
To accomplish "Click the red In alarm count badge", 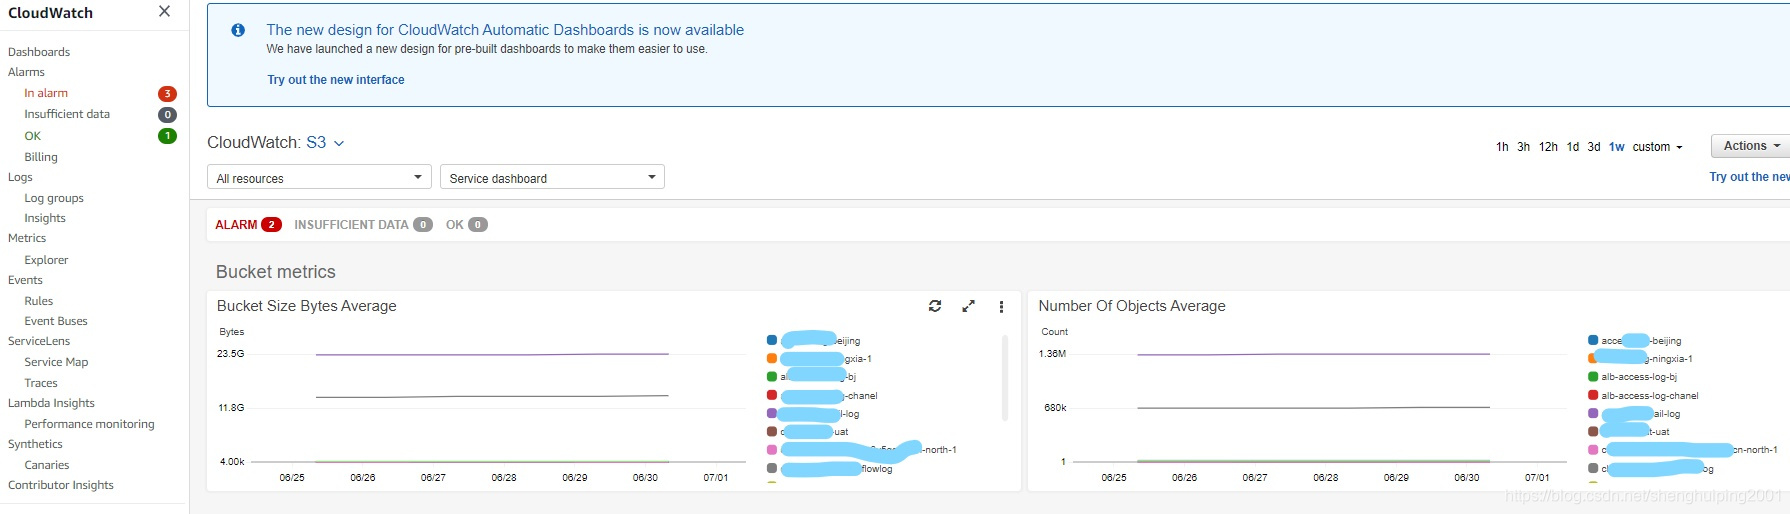I will coord(167,93).
